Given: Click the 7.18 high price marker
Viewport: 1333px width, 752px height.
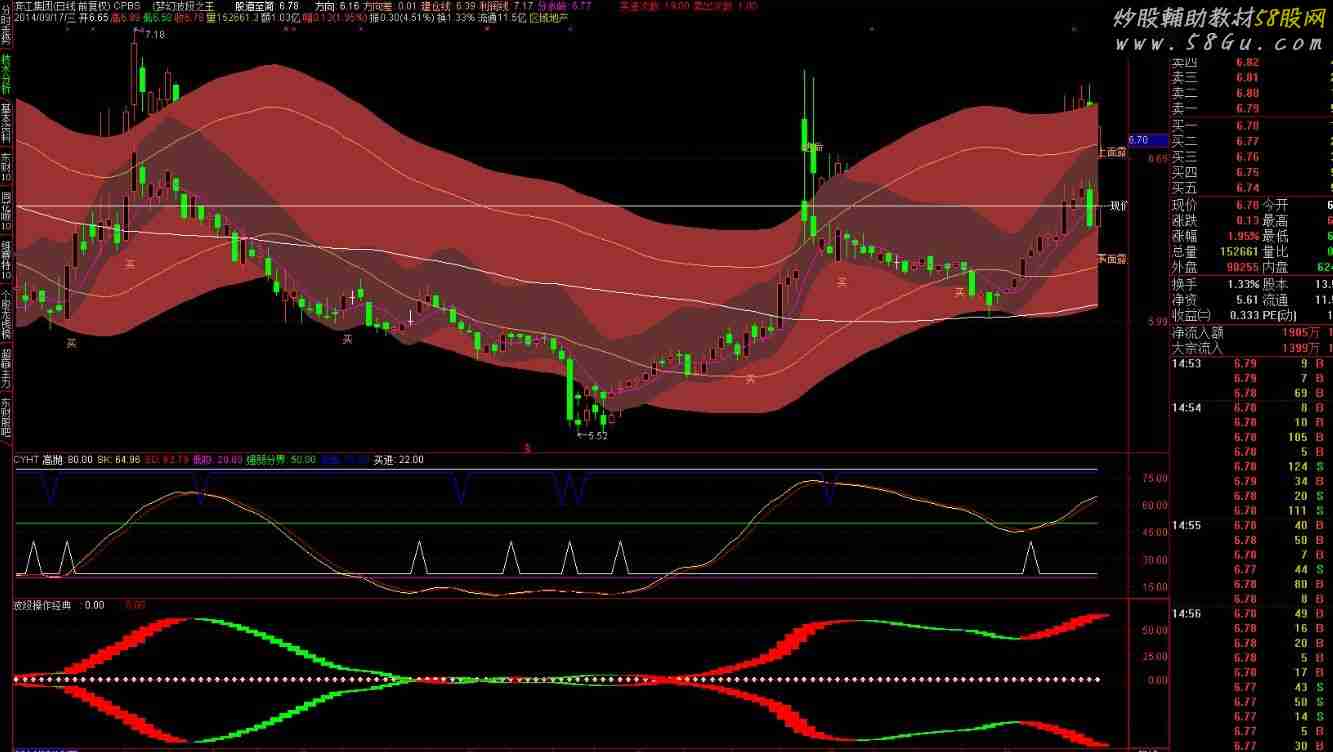Looking at the screenshot, I should point(154,36).
